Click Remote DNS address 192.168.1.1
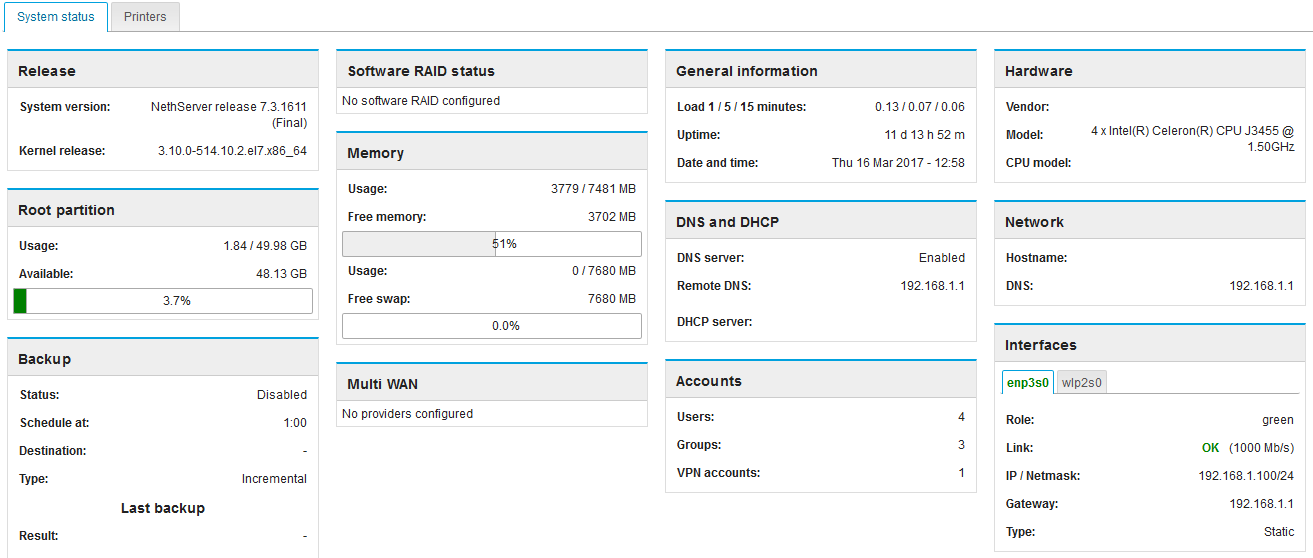Viewport: 1313px width, 558px height. (x=933, y=286)
